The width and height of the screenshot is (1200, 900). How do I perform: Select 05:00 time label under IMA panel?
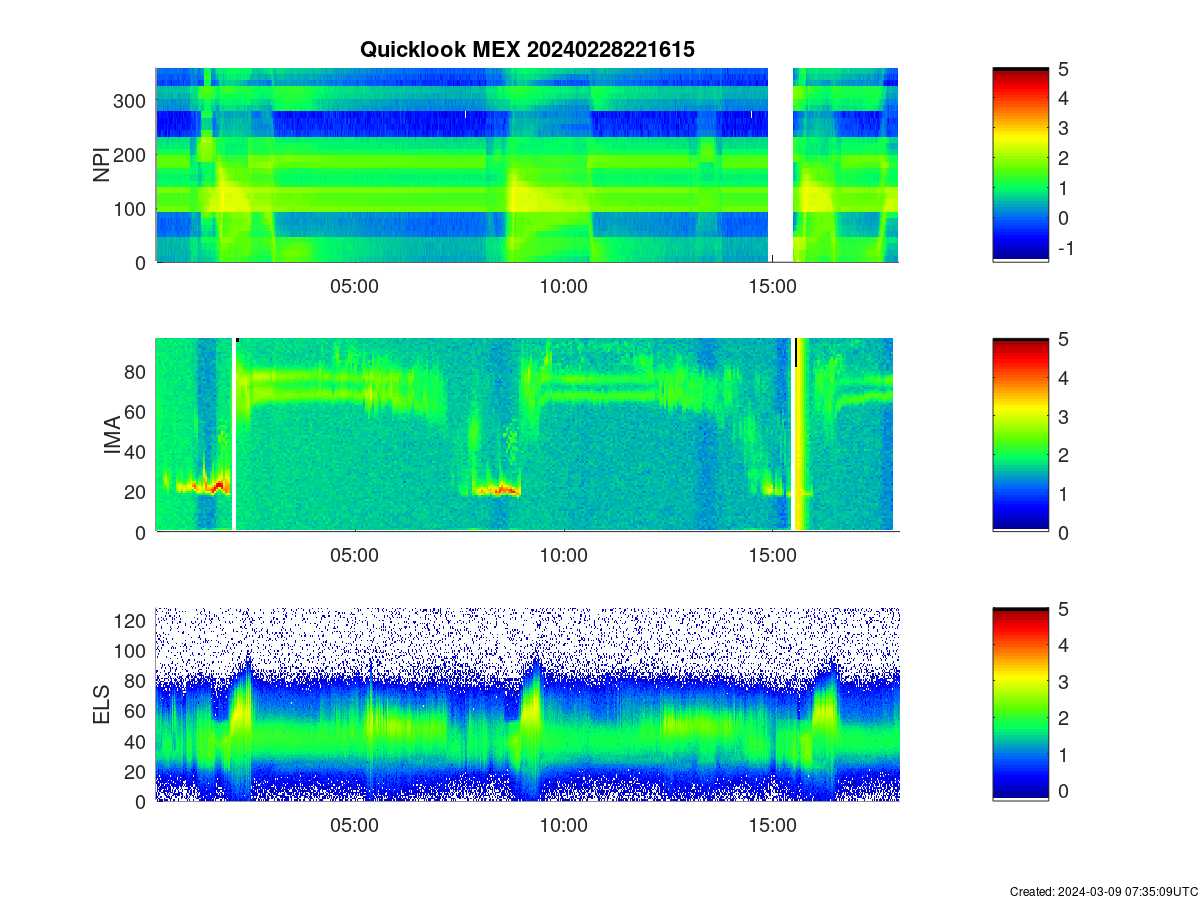pos(354,557)
